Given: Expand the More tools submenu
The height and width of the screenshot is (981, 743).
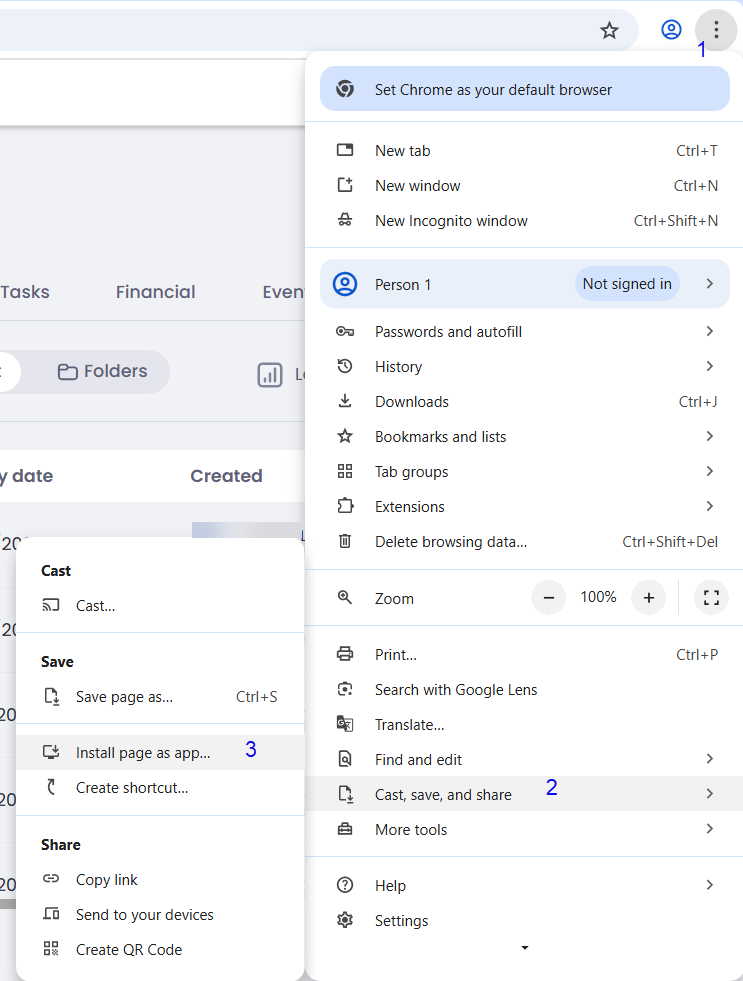Looking at the screenshot, I should 709,830.
